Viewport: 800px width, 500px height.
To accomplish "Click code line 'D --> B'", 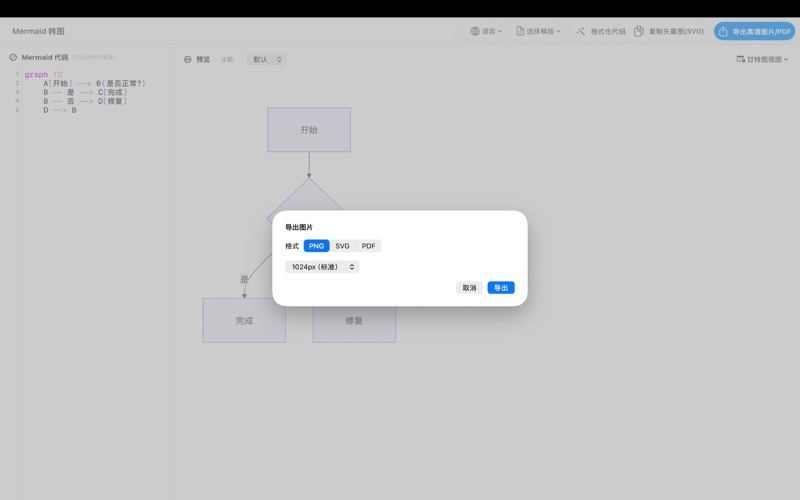I will (60, 110).
